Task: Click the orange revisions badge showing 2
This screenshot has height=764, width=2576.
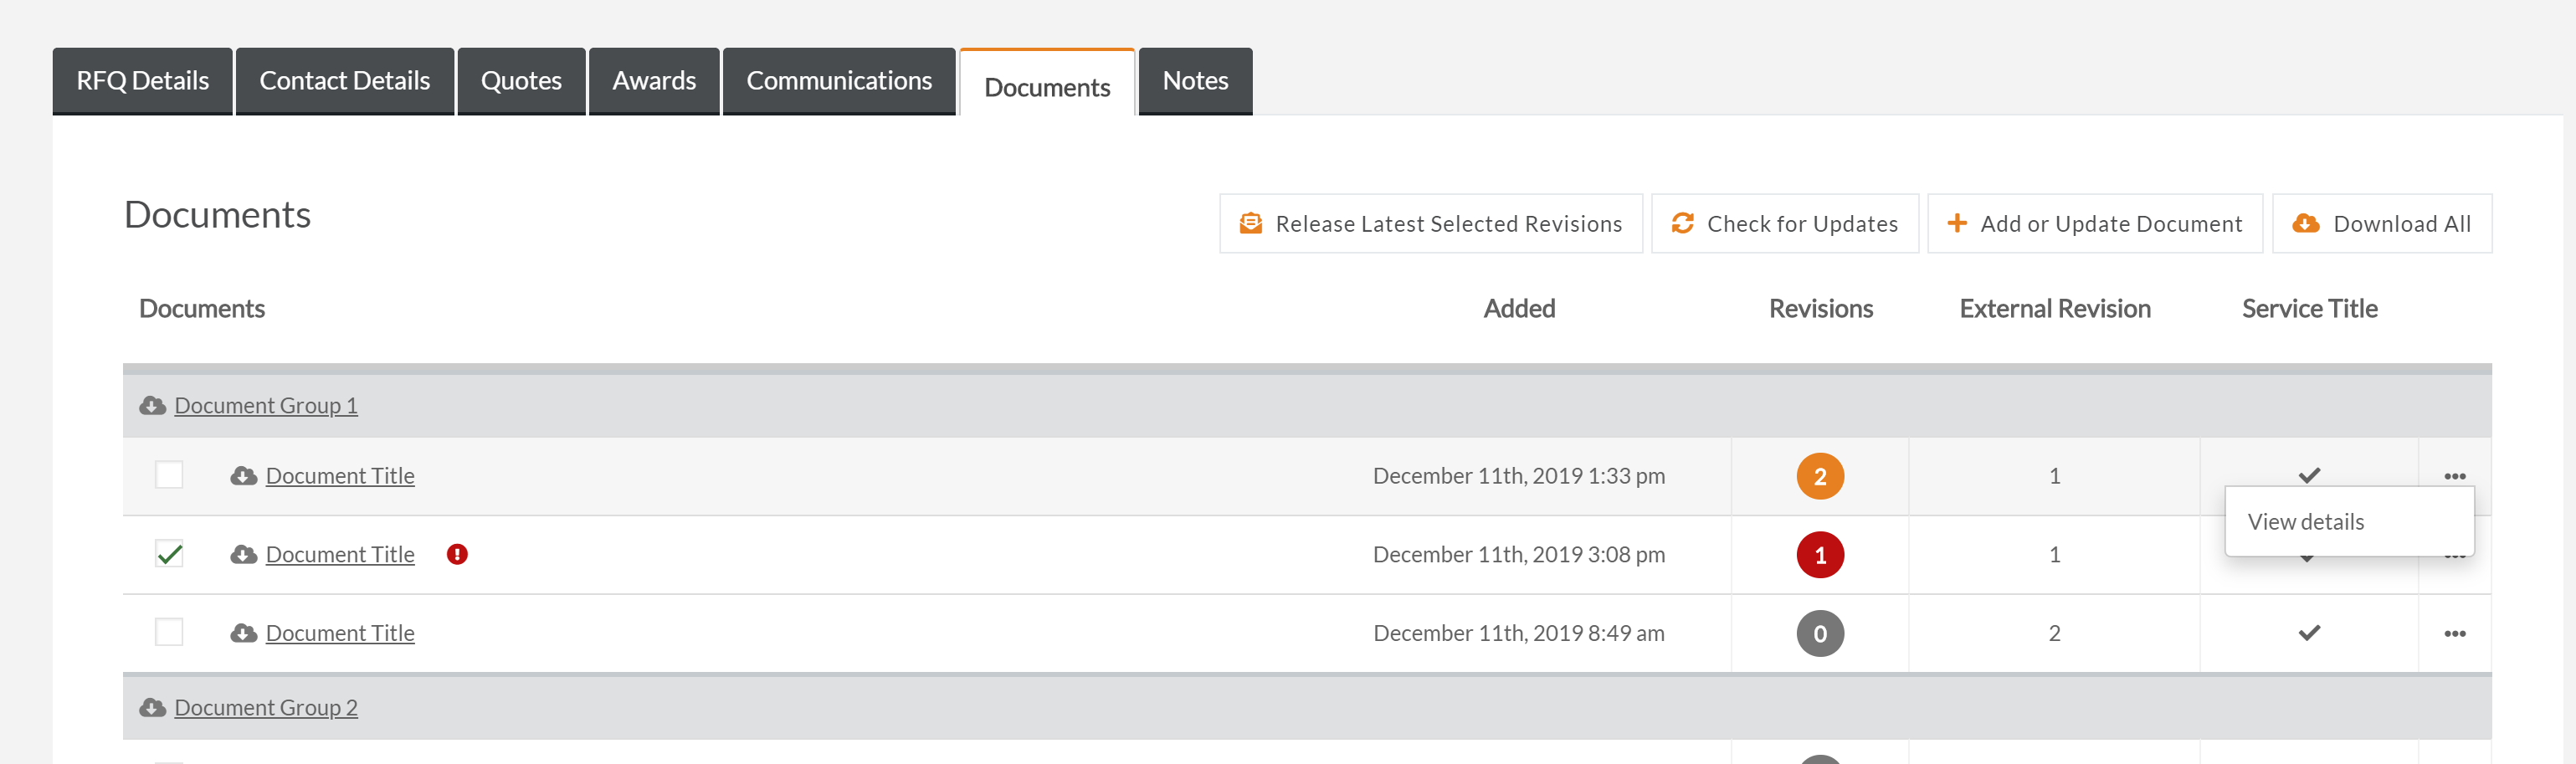Action: pyautogui.click(x=1820, y=476)
